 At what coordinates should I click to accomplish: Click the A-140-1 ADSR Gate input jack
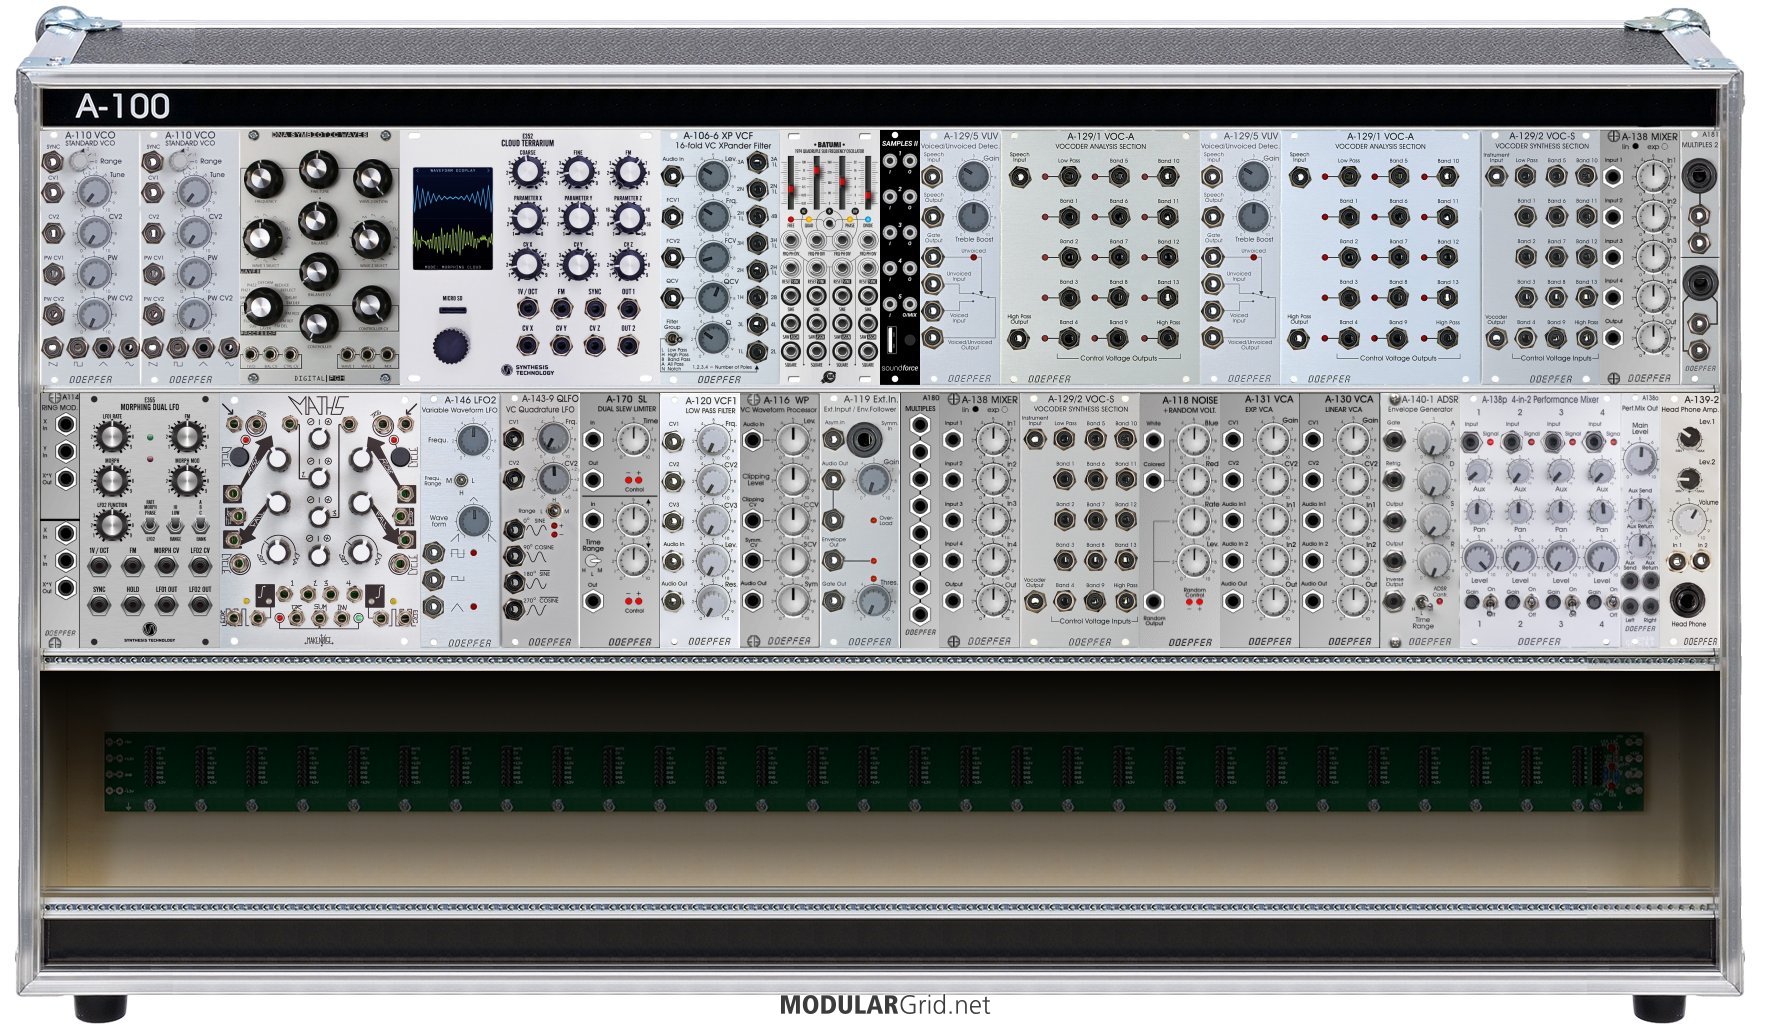1393,440
